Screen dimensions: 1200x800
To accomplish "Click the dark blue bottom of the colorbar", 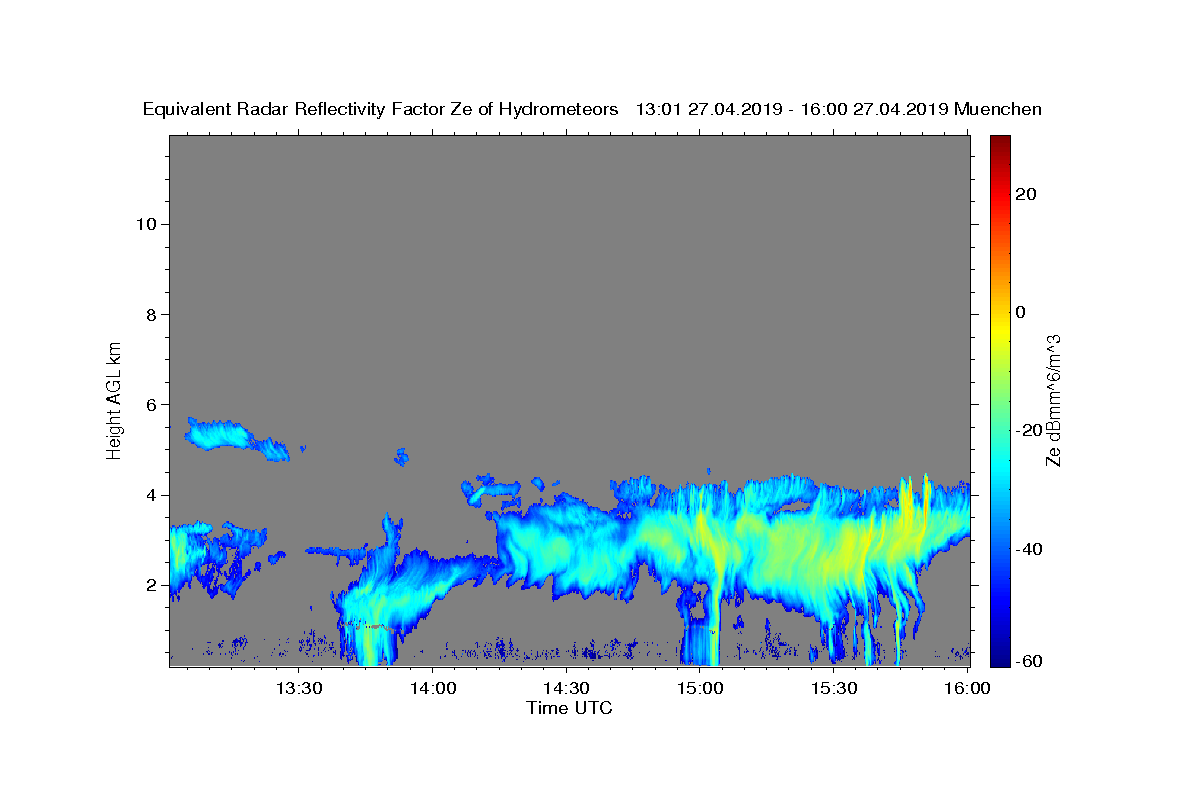I will [1000, 655].
